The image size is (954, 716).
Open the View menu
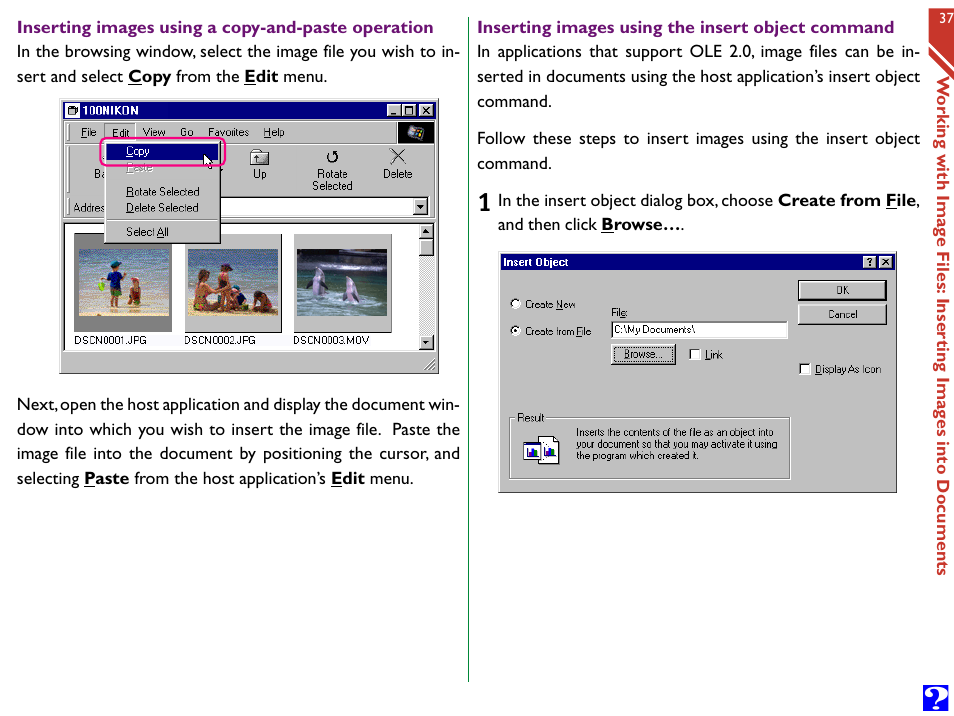point(154,132)
